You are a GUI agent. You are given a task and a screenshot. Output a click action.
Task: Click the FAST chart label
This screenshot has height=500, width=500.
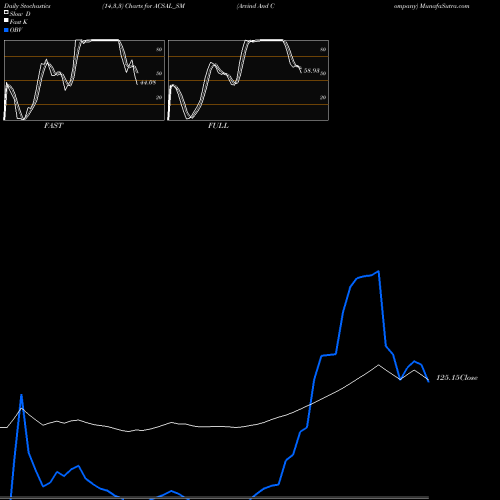(x=53, y=126)
